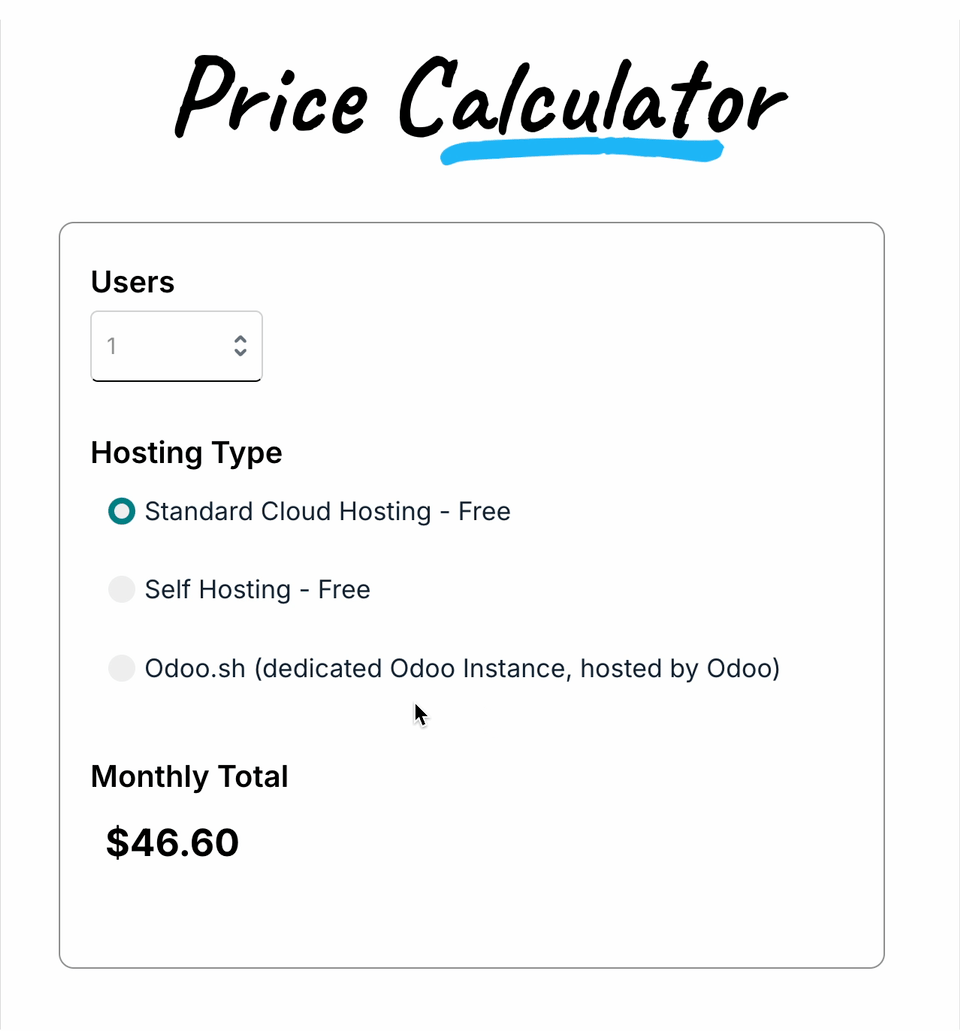Screen dimensions: 960x1031
Task: Click the Users section label
Action: coord(132,282)
